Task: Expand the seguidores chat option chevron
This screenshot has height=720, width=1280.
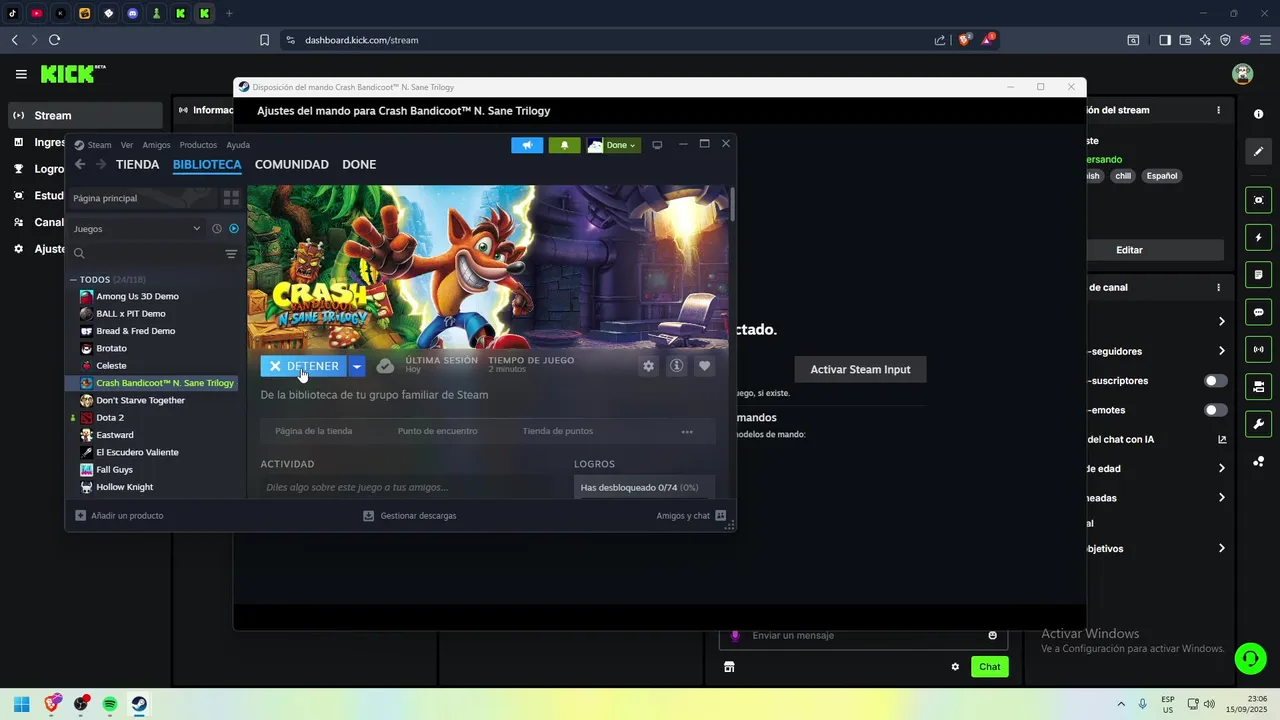Action: pos(1221,351)
